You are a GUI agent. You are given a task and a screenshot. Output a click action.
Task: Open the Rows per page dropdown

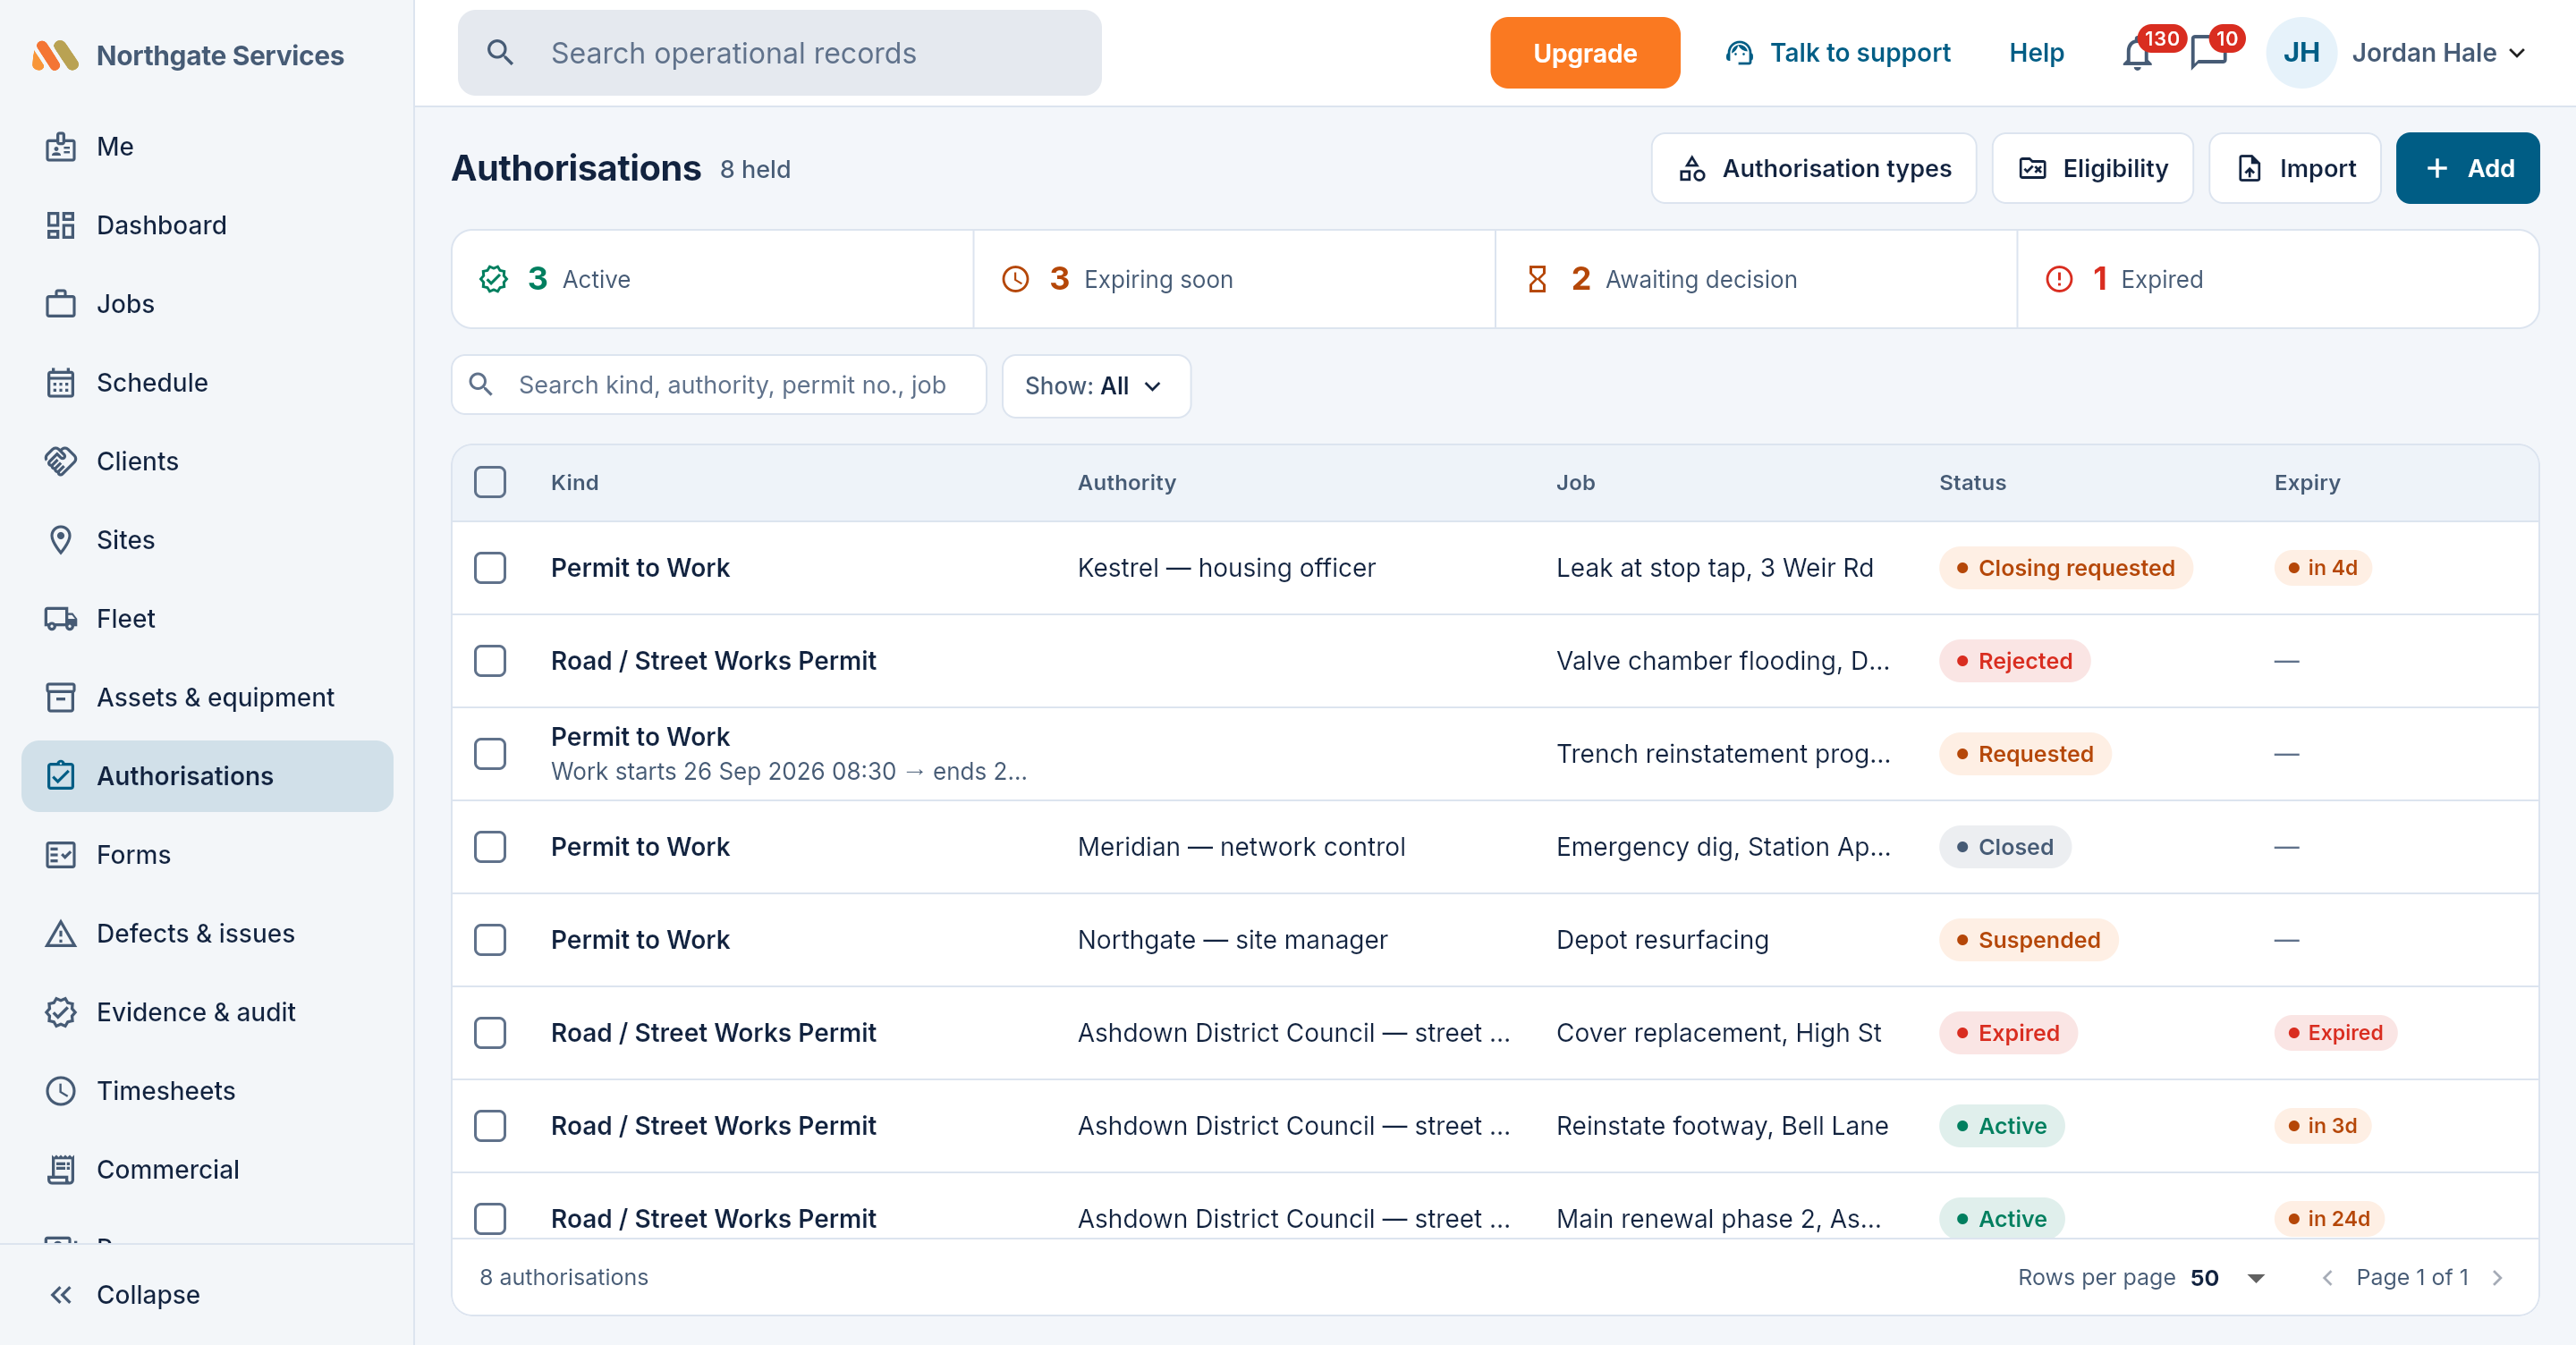[x=2228, y=1277]
